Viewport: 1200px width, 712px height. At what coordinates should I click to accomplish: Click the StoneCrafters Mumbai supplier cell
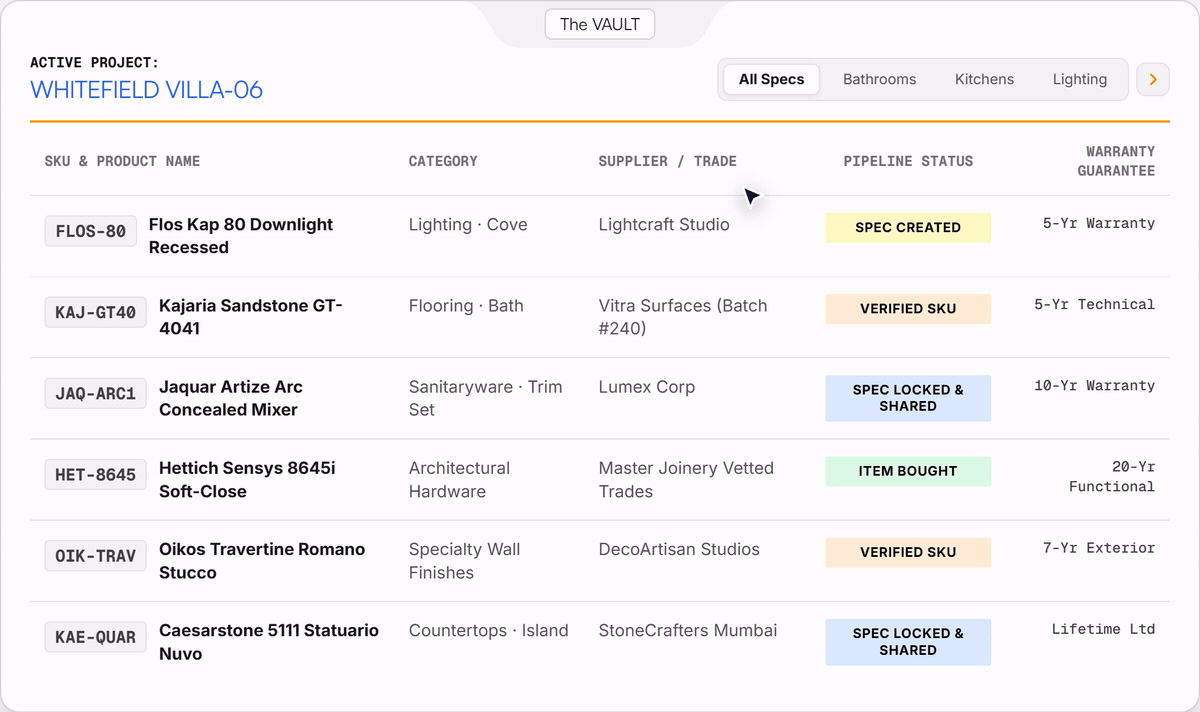[x=688, y=630]
